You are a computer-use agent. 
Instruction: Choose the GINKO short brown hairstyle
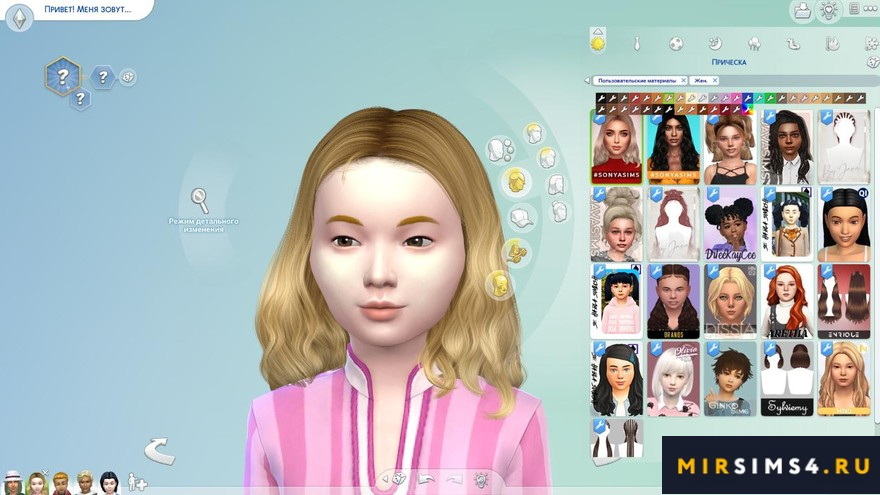point(731,379)
